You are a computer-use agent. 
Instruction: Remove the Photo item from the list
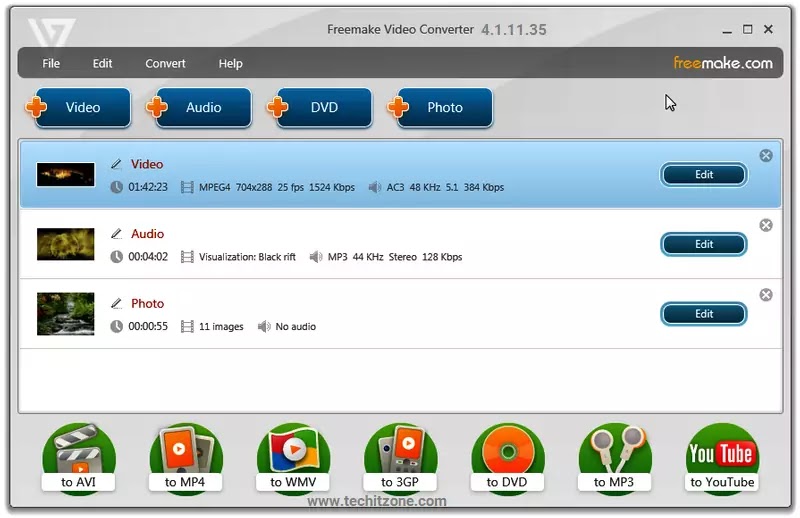click(766, 294)
